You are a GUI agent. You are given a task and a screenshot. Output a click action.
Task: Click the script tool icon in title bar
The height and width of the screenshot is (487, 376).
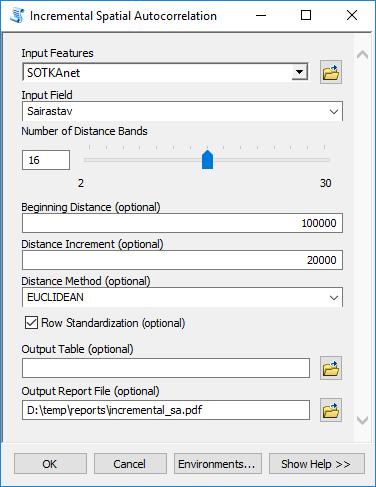coord(17,16)
